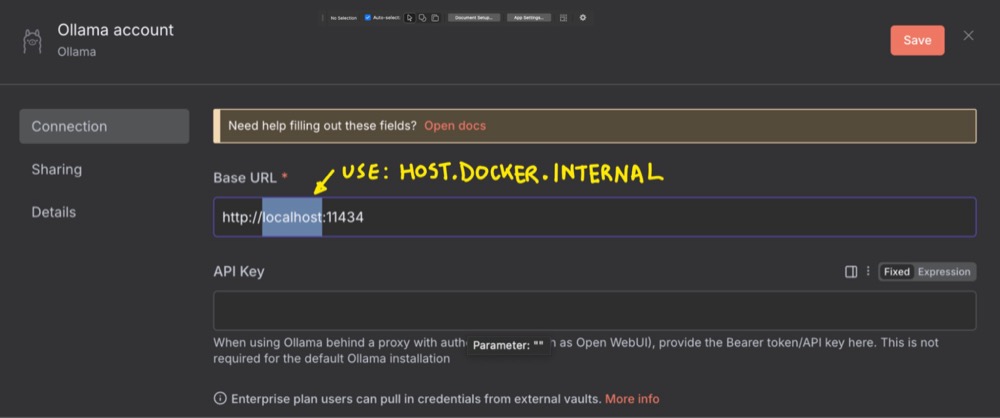Follow the More info link
The height and width of the screenshot is (418, 1000).
click(x=632, y=399)
